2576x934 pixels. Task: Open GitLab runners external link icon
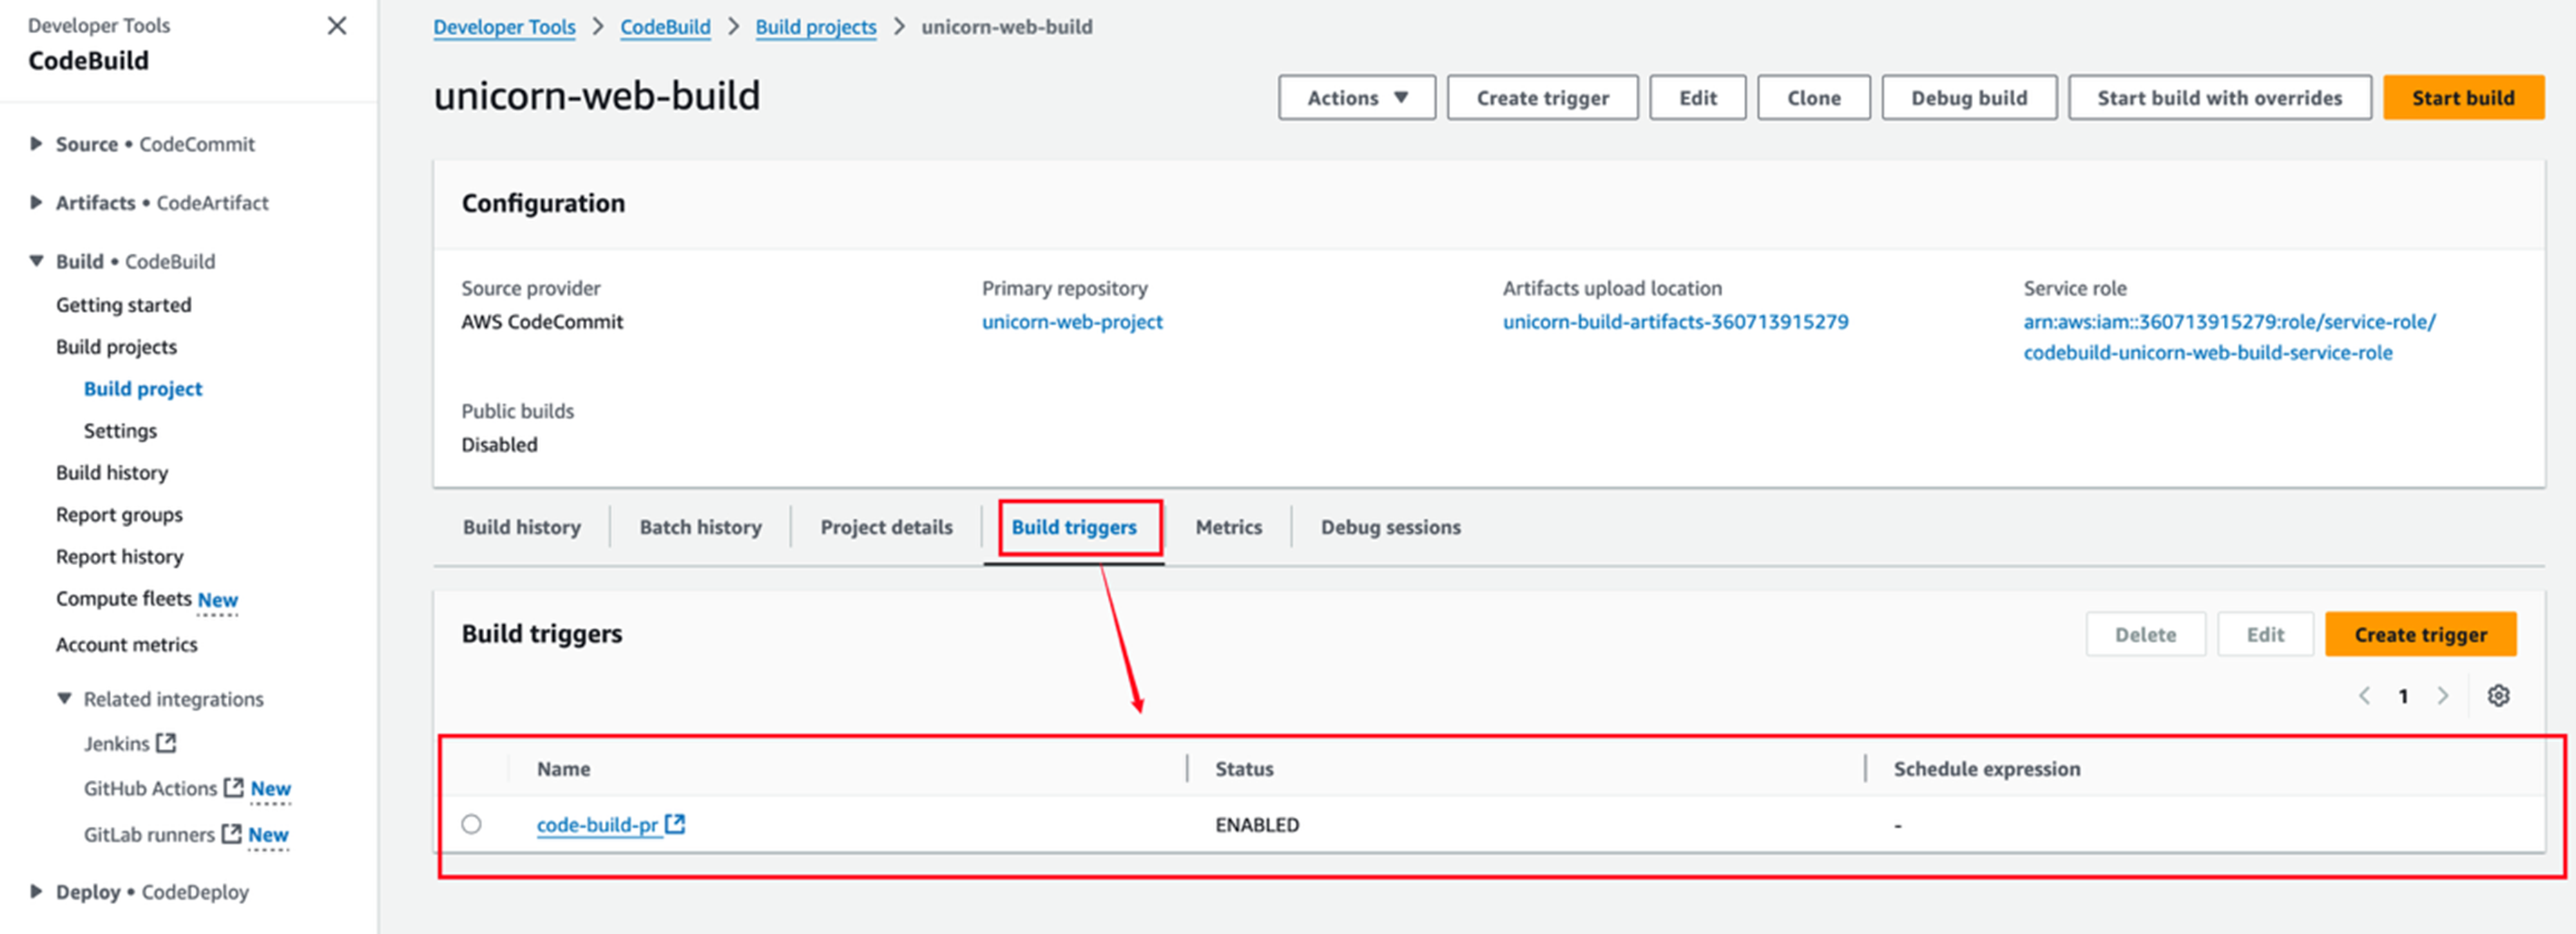[x=231, y=834]
